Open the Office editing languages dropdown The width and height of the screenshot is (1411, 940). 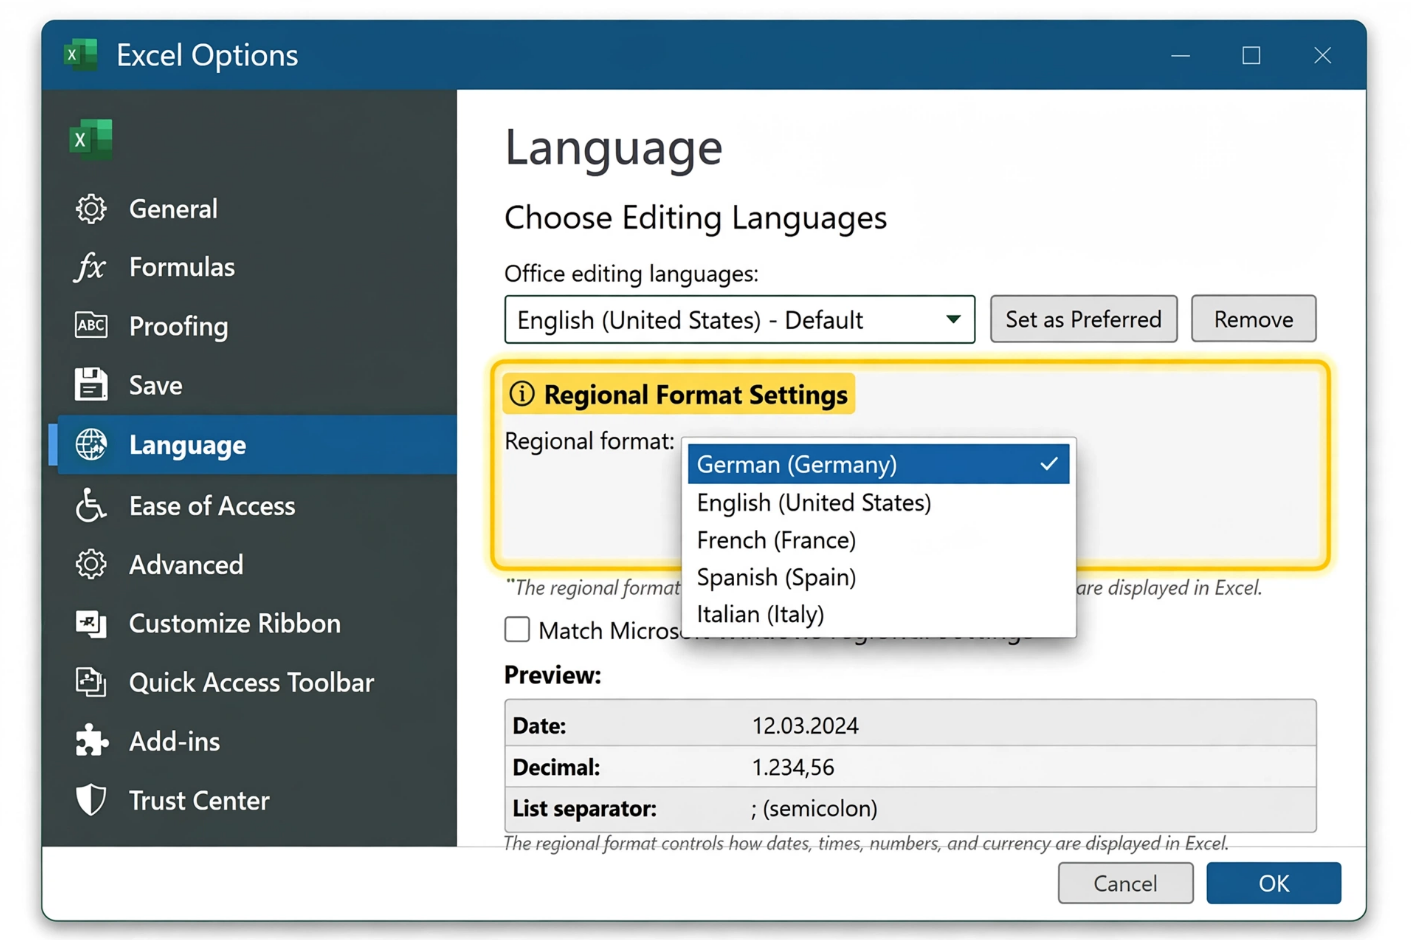pyautogui.click(x=739, y=319)
